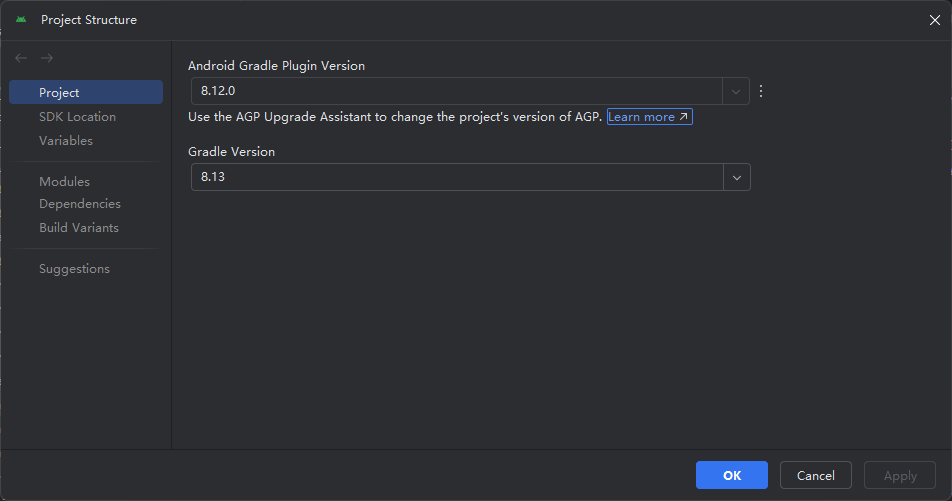Screen dimensions: 952x501
Task: Open the Modules section
Action: [64, 182]
